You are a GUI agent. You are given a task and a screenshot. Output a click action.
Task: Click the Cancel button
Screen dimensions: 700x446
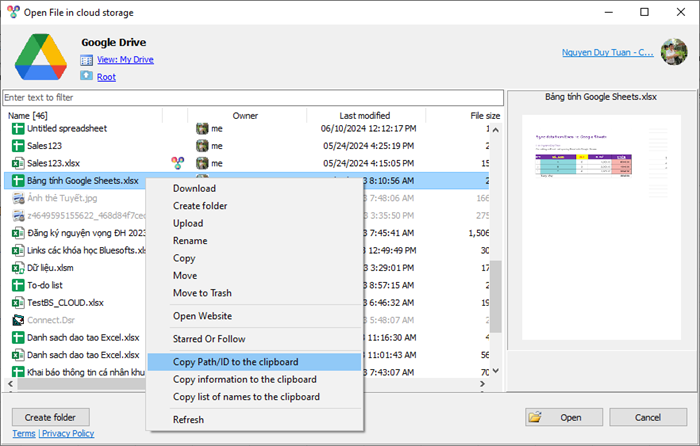coord(648,417)
